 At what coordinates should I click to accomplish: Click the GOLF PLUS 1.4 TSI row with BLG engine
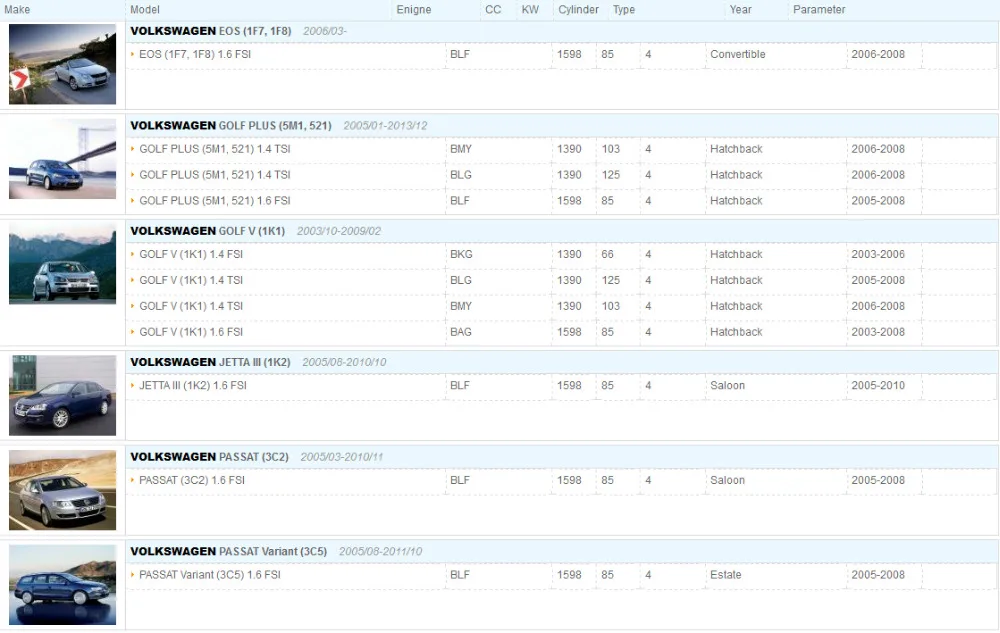[561, 175]
